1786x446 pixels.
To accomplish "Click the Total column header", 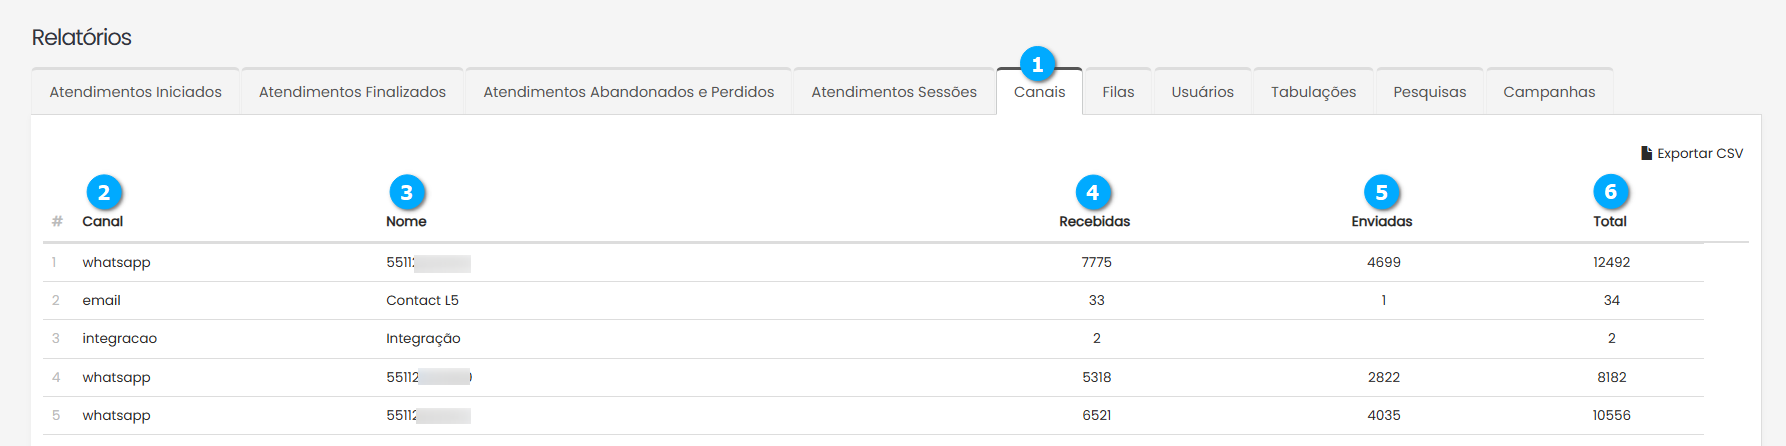I will (1609, 222).
